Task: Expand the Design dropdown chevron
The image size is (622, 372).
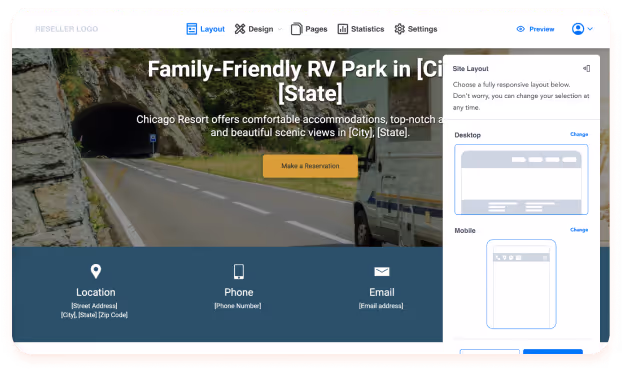Action: coord(280,29)
